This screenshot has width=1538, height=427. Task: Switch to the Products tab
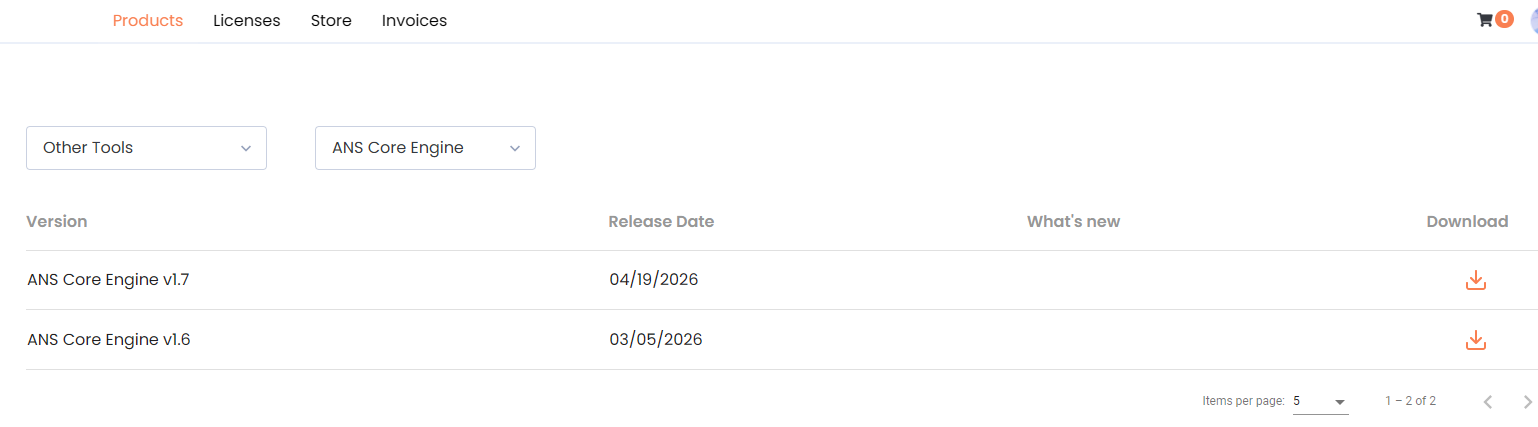[x=148, y=20]
